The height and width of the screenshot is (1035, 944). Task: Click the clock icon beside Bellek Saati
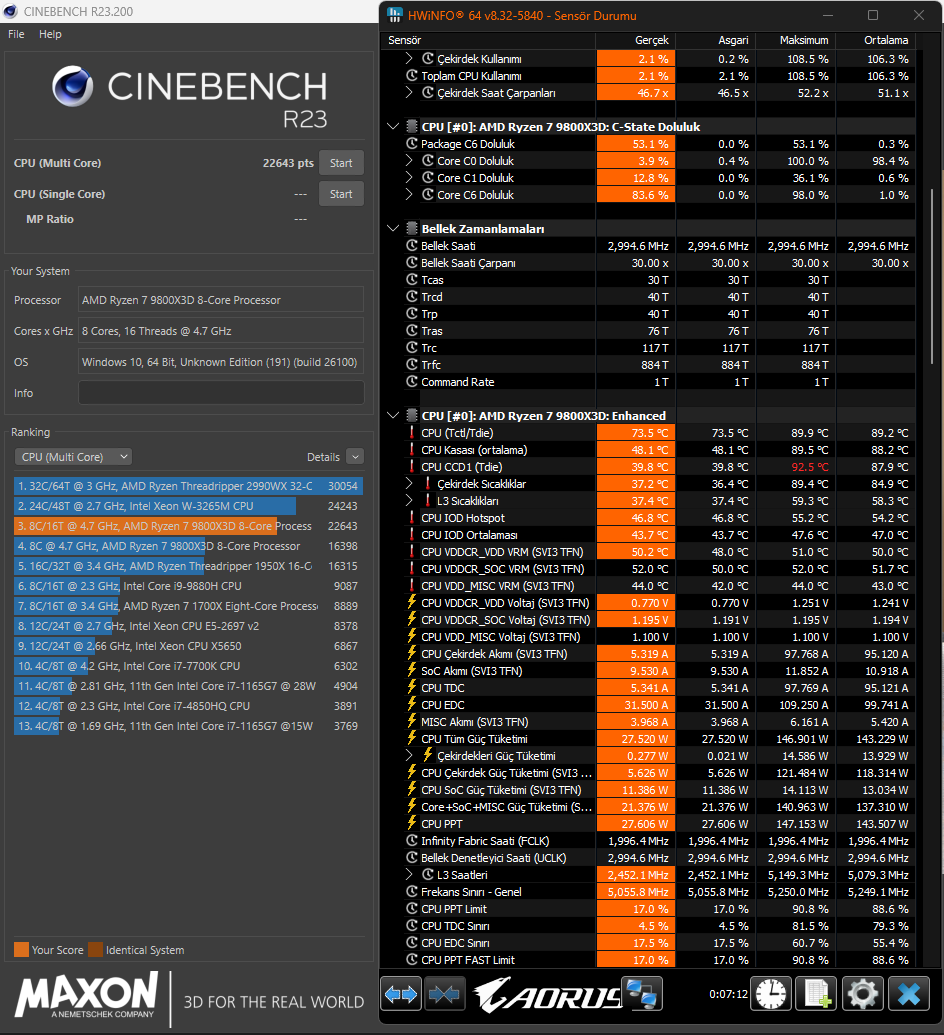pyautogui.click(x=412, y=246)
